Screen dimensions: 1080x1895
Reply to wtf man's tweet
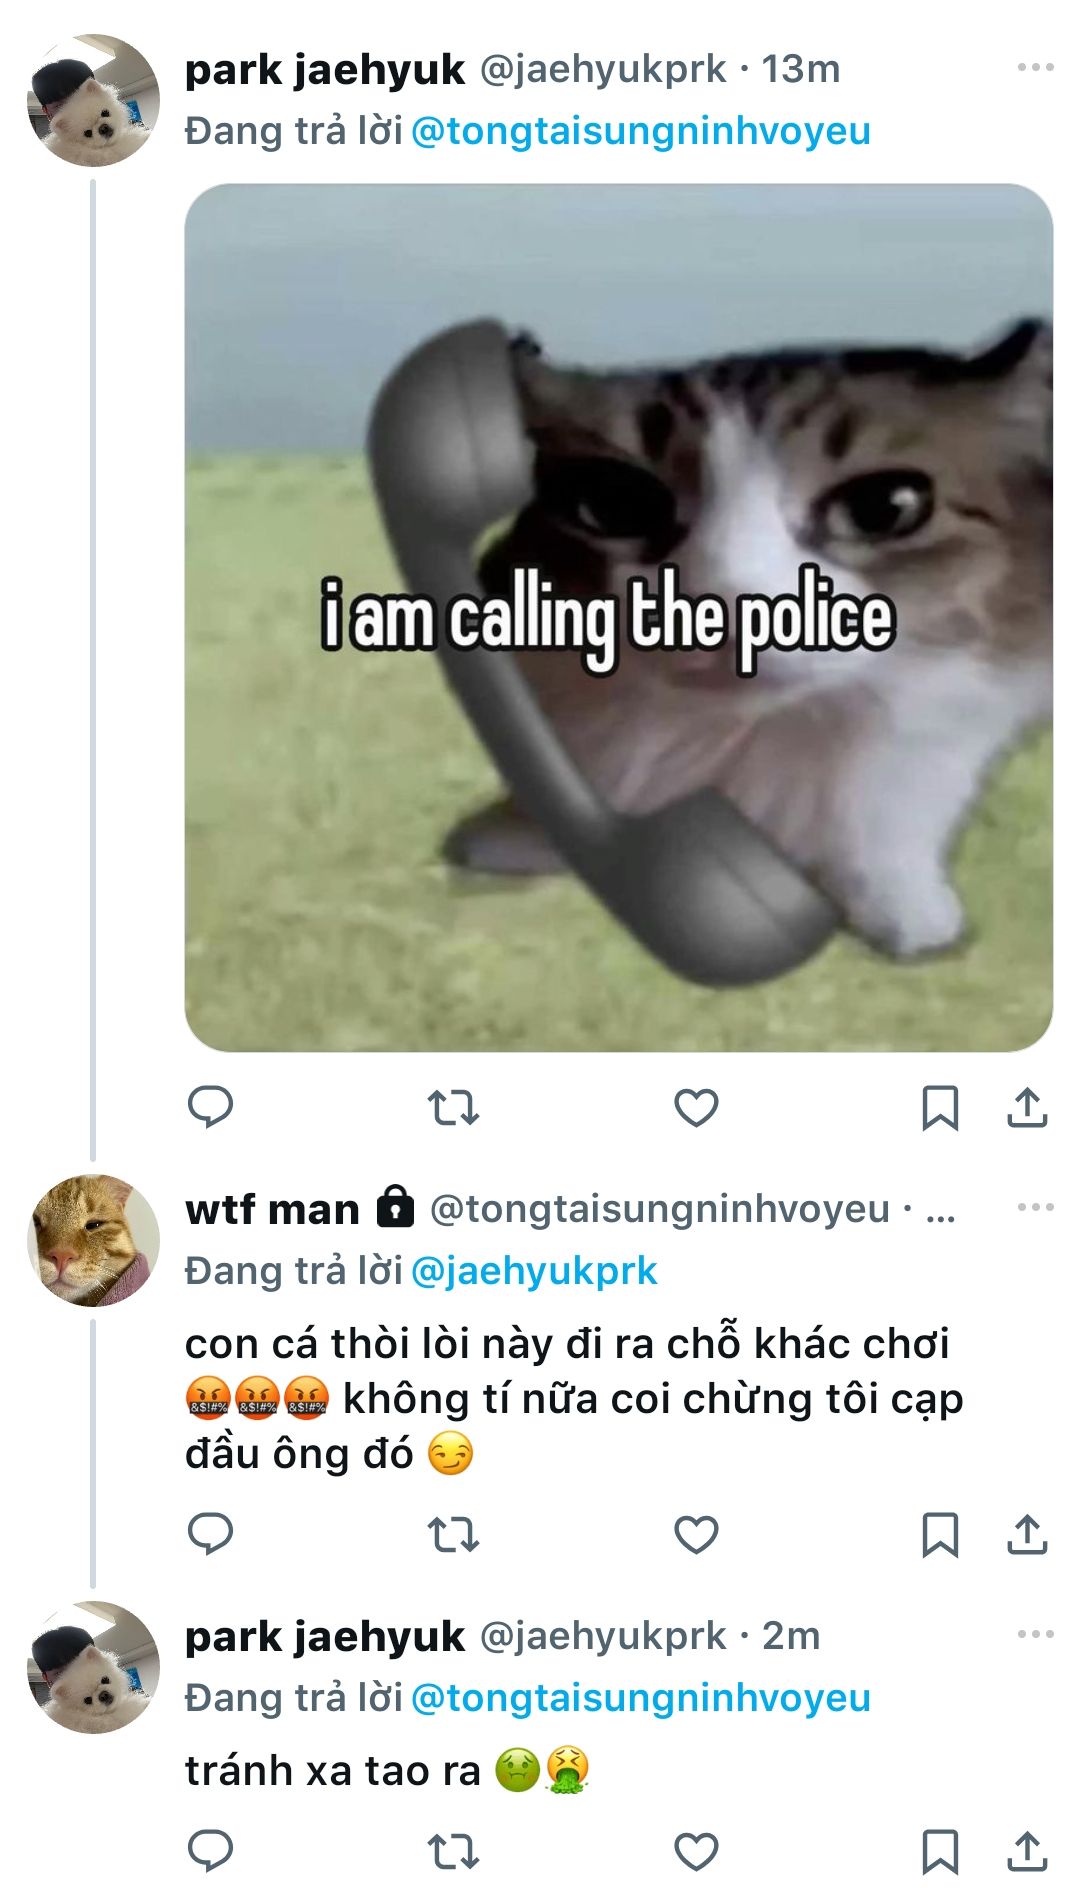tap(210, 1534)
